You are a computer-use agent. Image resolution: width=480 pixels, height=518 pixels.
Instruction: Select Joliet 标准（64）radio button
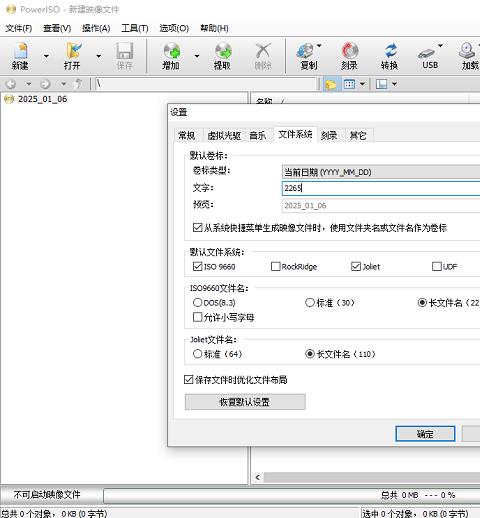(197, 354)
